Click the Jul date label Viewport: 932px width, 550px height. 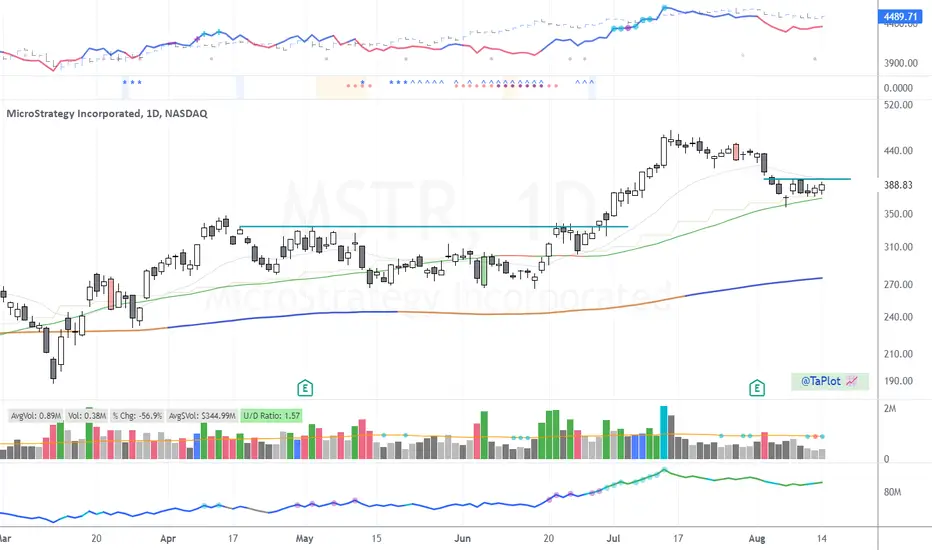(x=613, y=539)
